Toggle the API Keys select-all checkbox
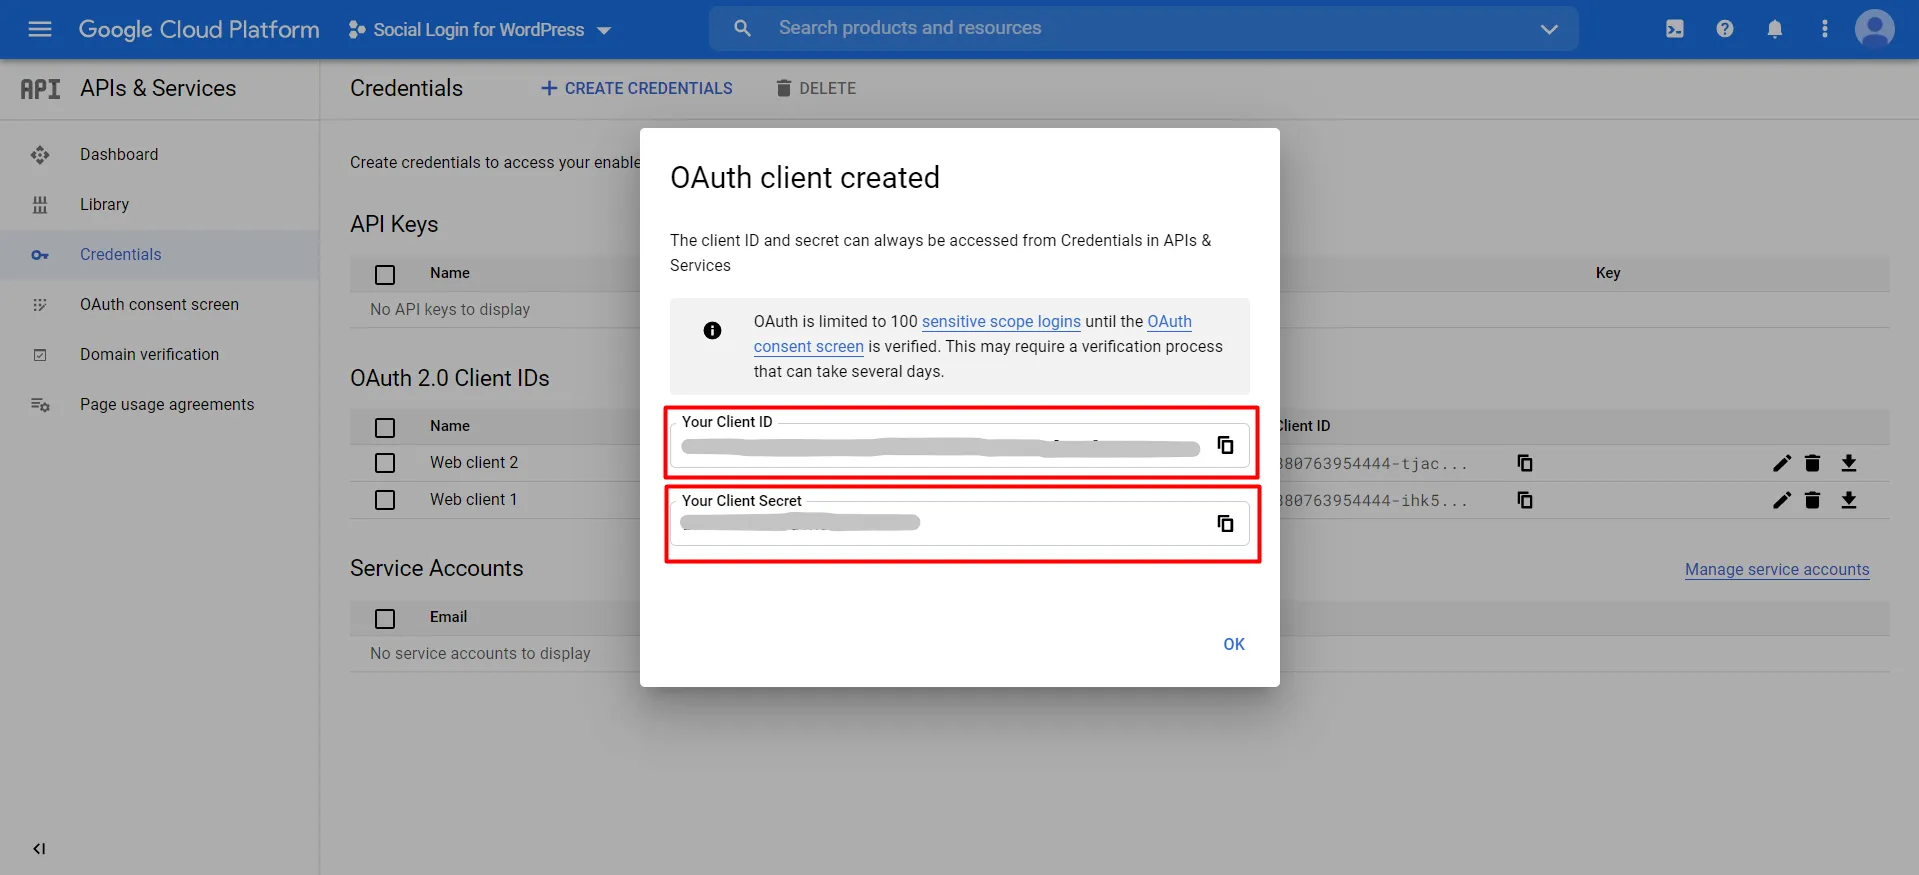 tap(385, 275)
